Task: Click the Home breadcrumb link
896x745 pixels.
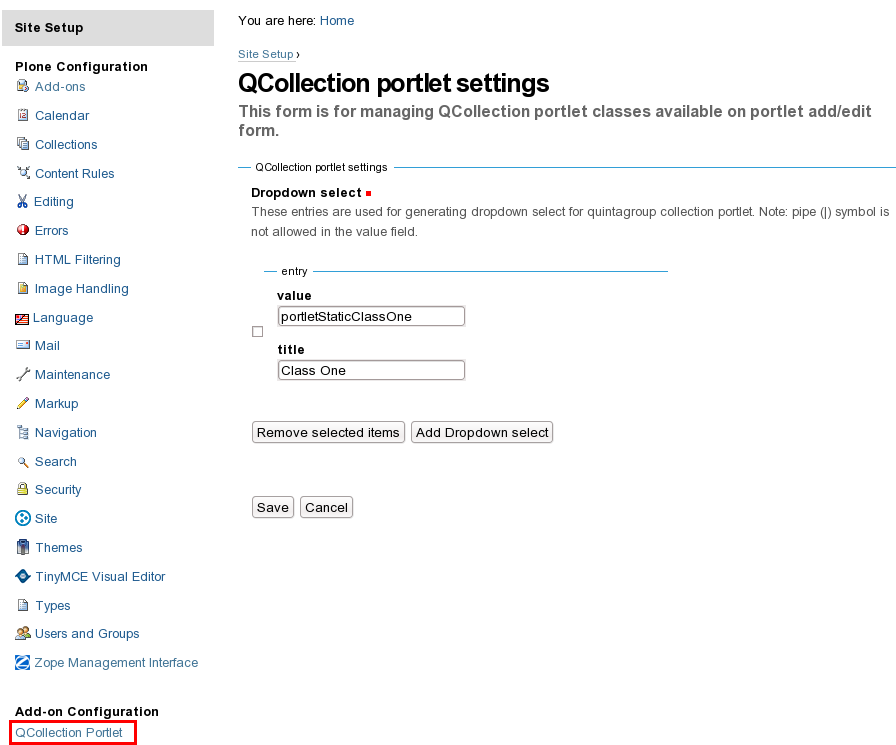Action: click(337, 21)
